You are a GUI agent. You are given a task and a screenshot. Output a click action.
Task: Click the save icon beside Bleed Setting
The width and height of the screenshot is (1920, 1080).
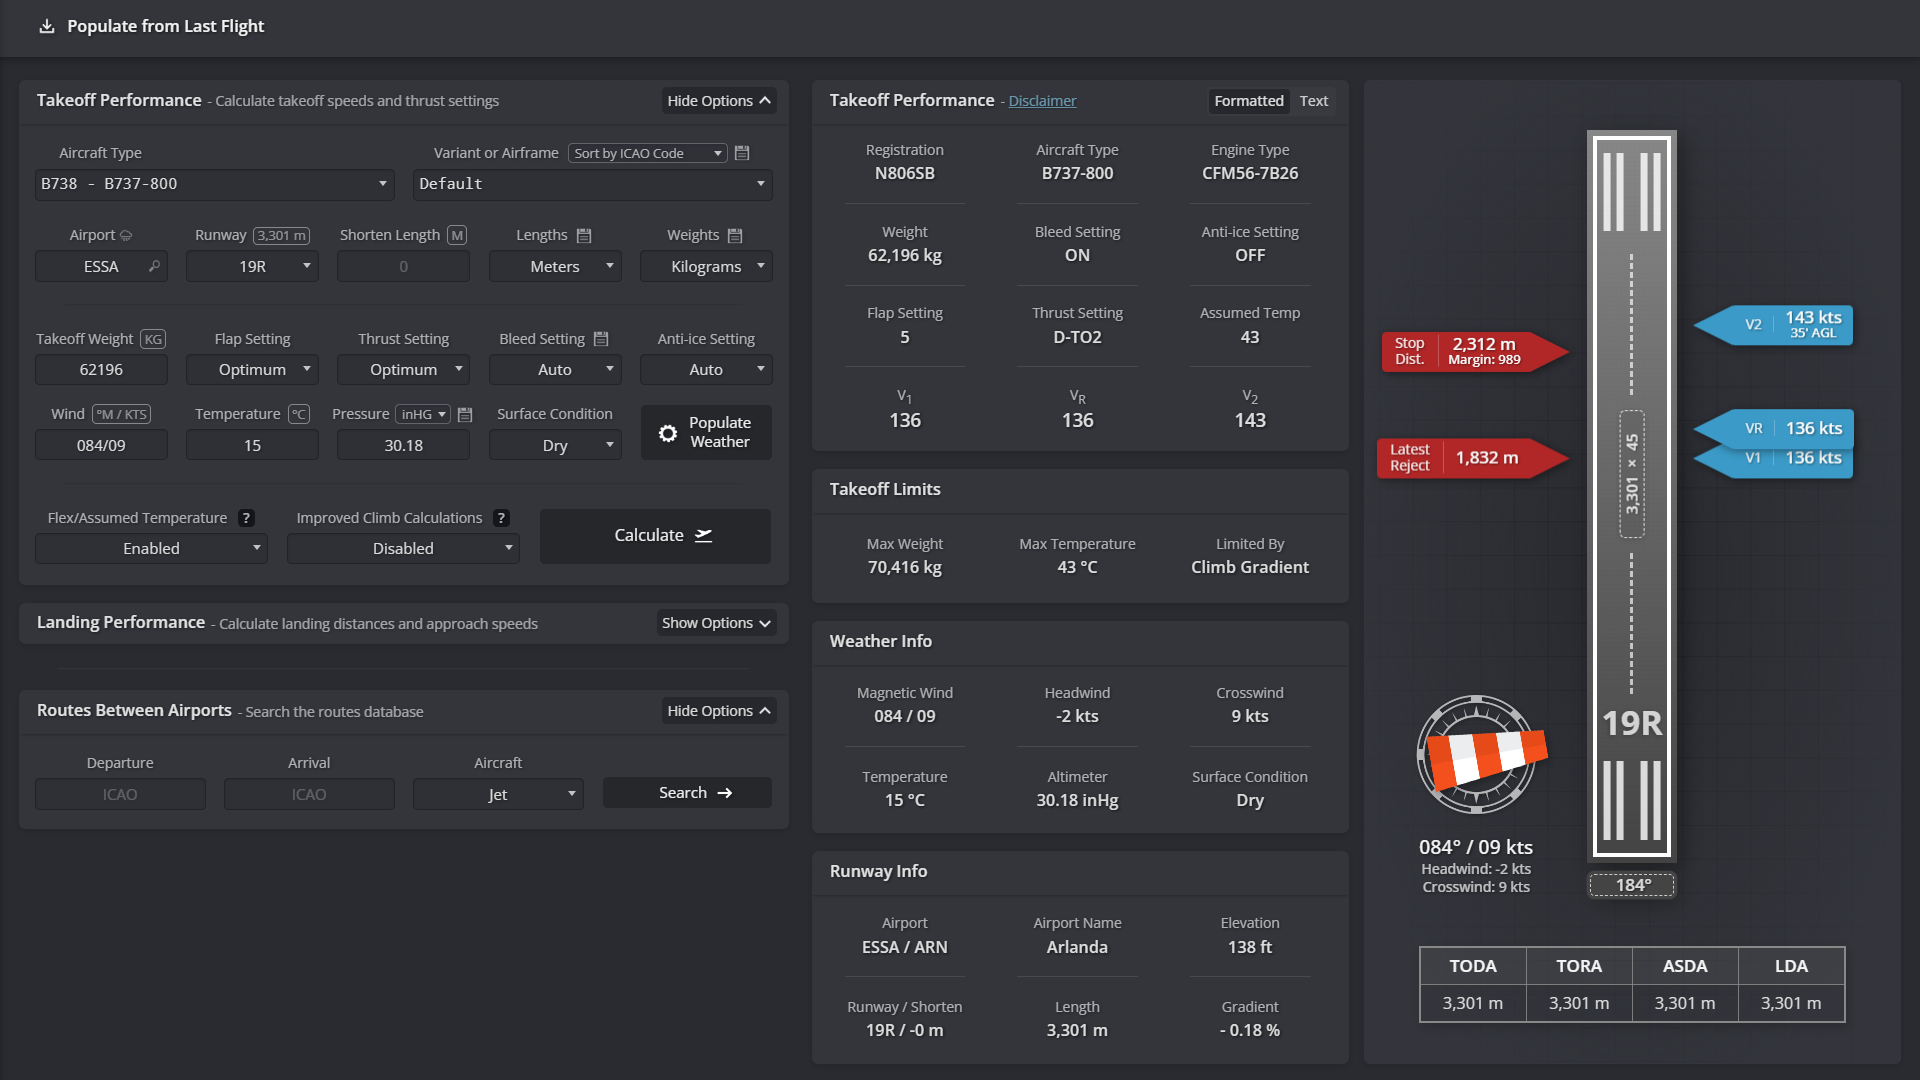(x=601, y=339)
